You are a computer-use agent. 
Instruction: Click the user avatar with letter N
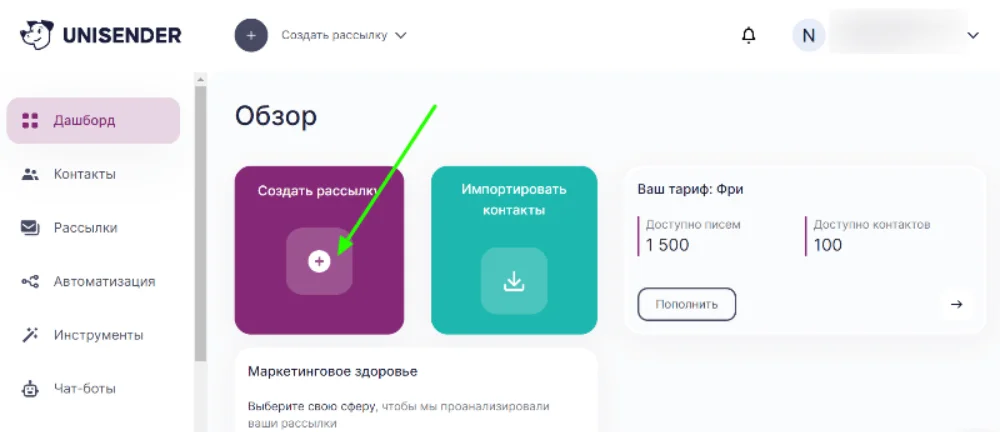pos(808,35)
